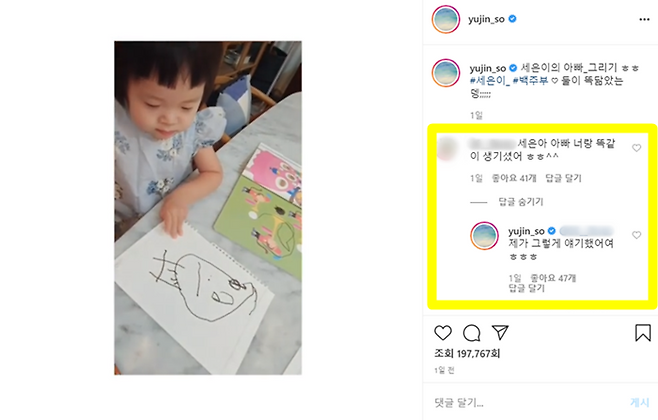Reply to first comment 답글 달기
Image resolution: width=658 pixels, height=420 pixels.
point(563,178)
